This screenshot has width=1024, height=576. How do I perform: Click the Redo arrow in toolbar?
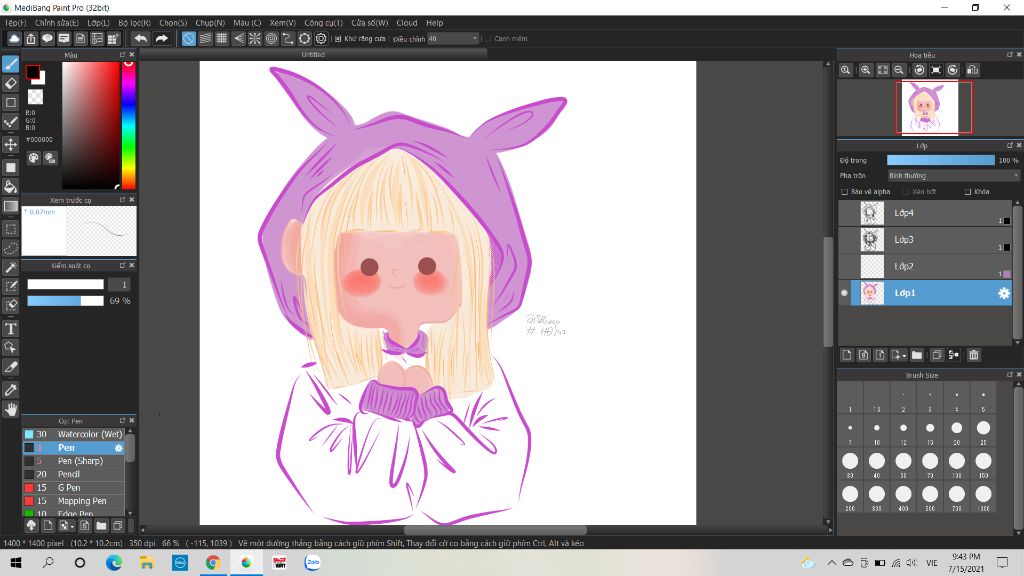click(161, 39)
